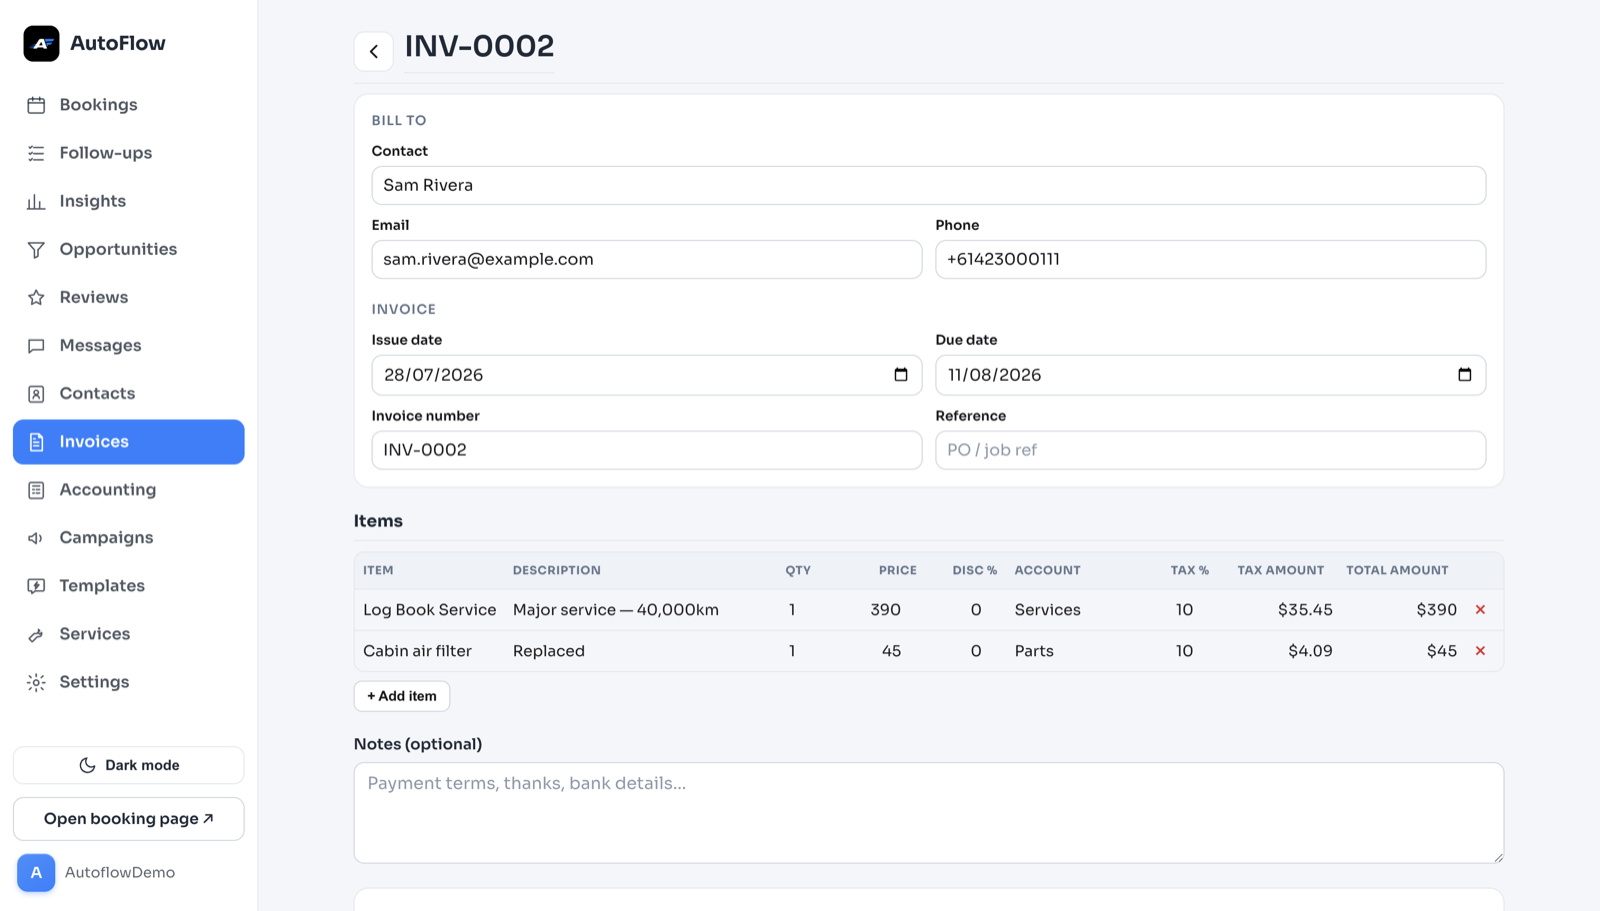Viewport: 1600px width, 911px height.
Task: Click the Reference PO / job ref field
Action: pyautogui.click(x=1210, y=450)
